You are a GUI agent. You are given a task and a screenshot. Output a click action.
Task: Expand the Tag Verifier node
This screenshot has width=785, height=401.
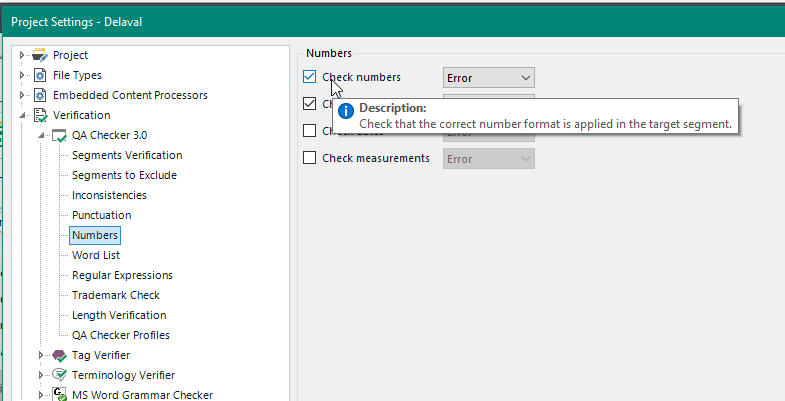(x=41, y=355)
